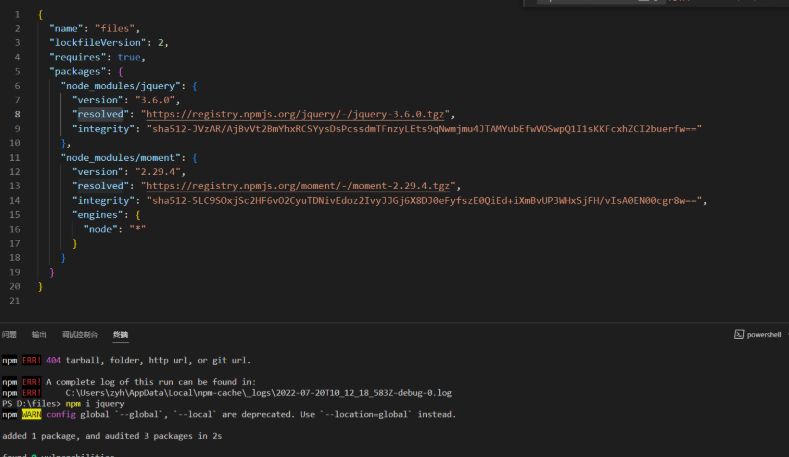This screenshot has width=789, height=457.
Task: Click the "node_modules/jquery" key
Action: 122,86
